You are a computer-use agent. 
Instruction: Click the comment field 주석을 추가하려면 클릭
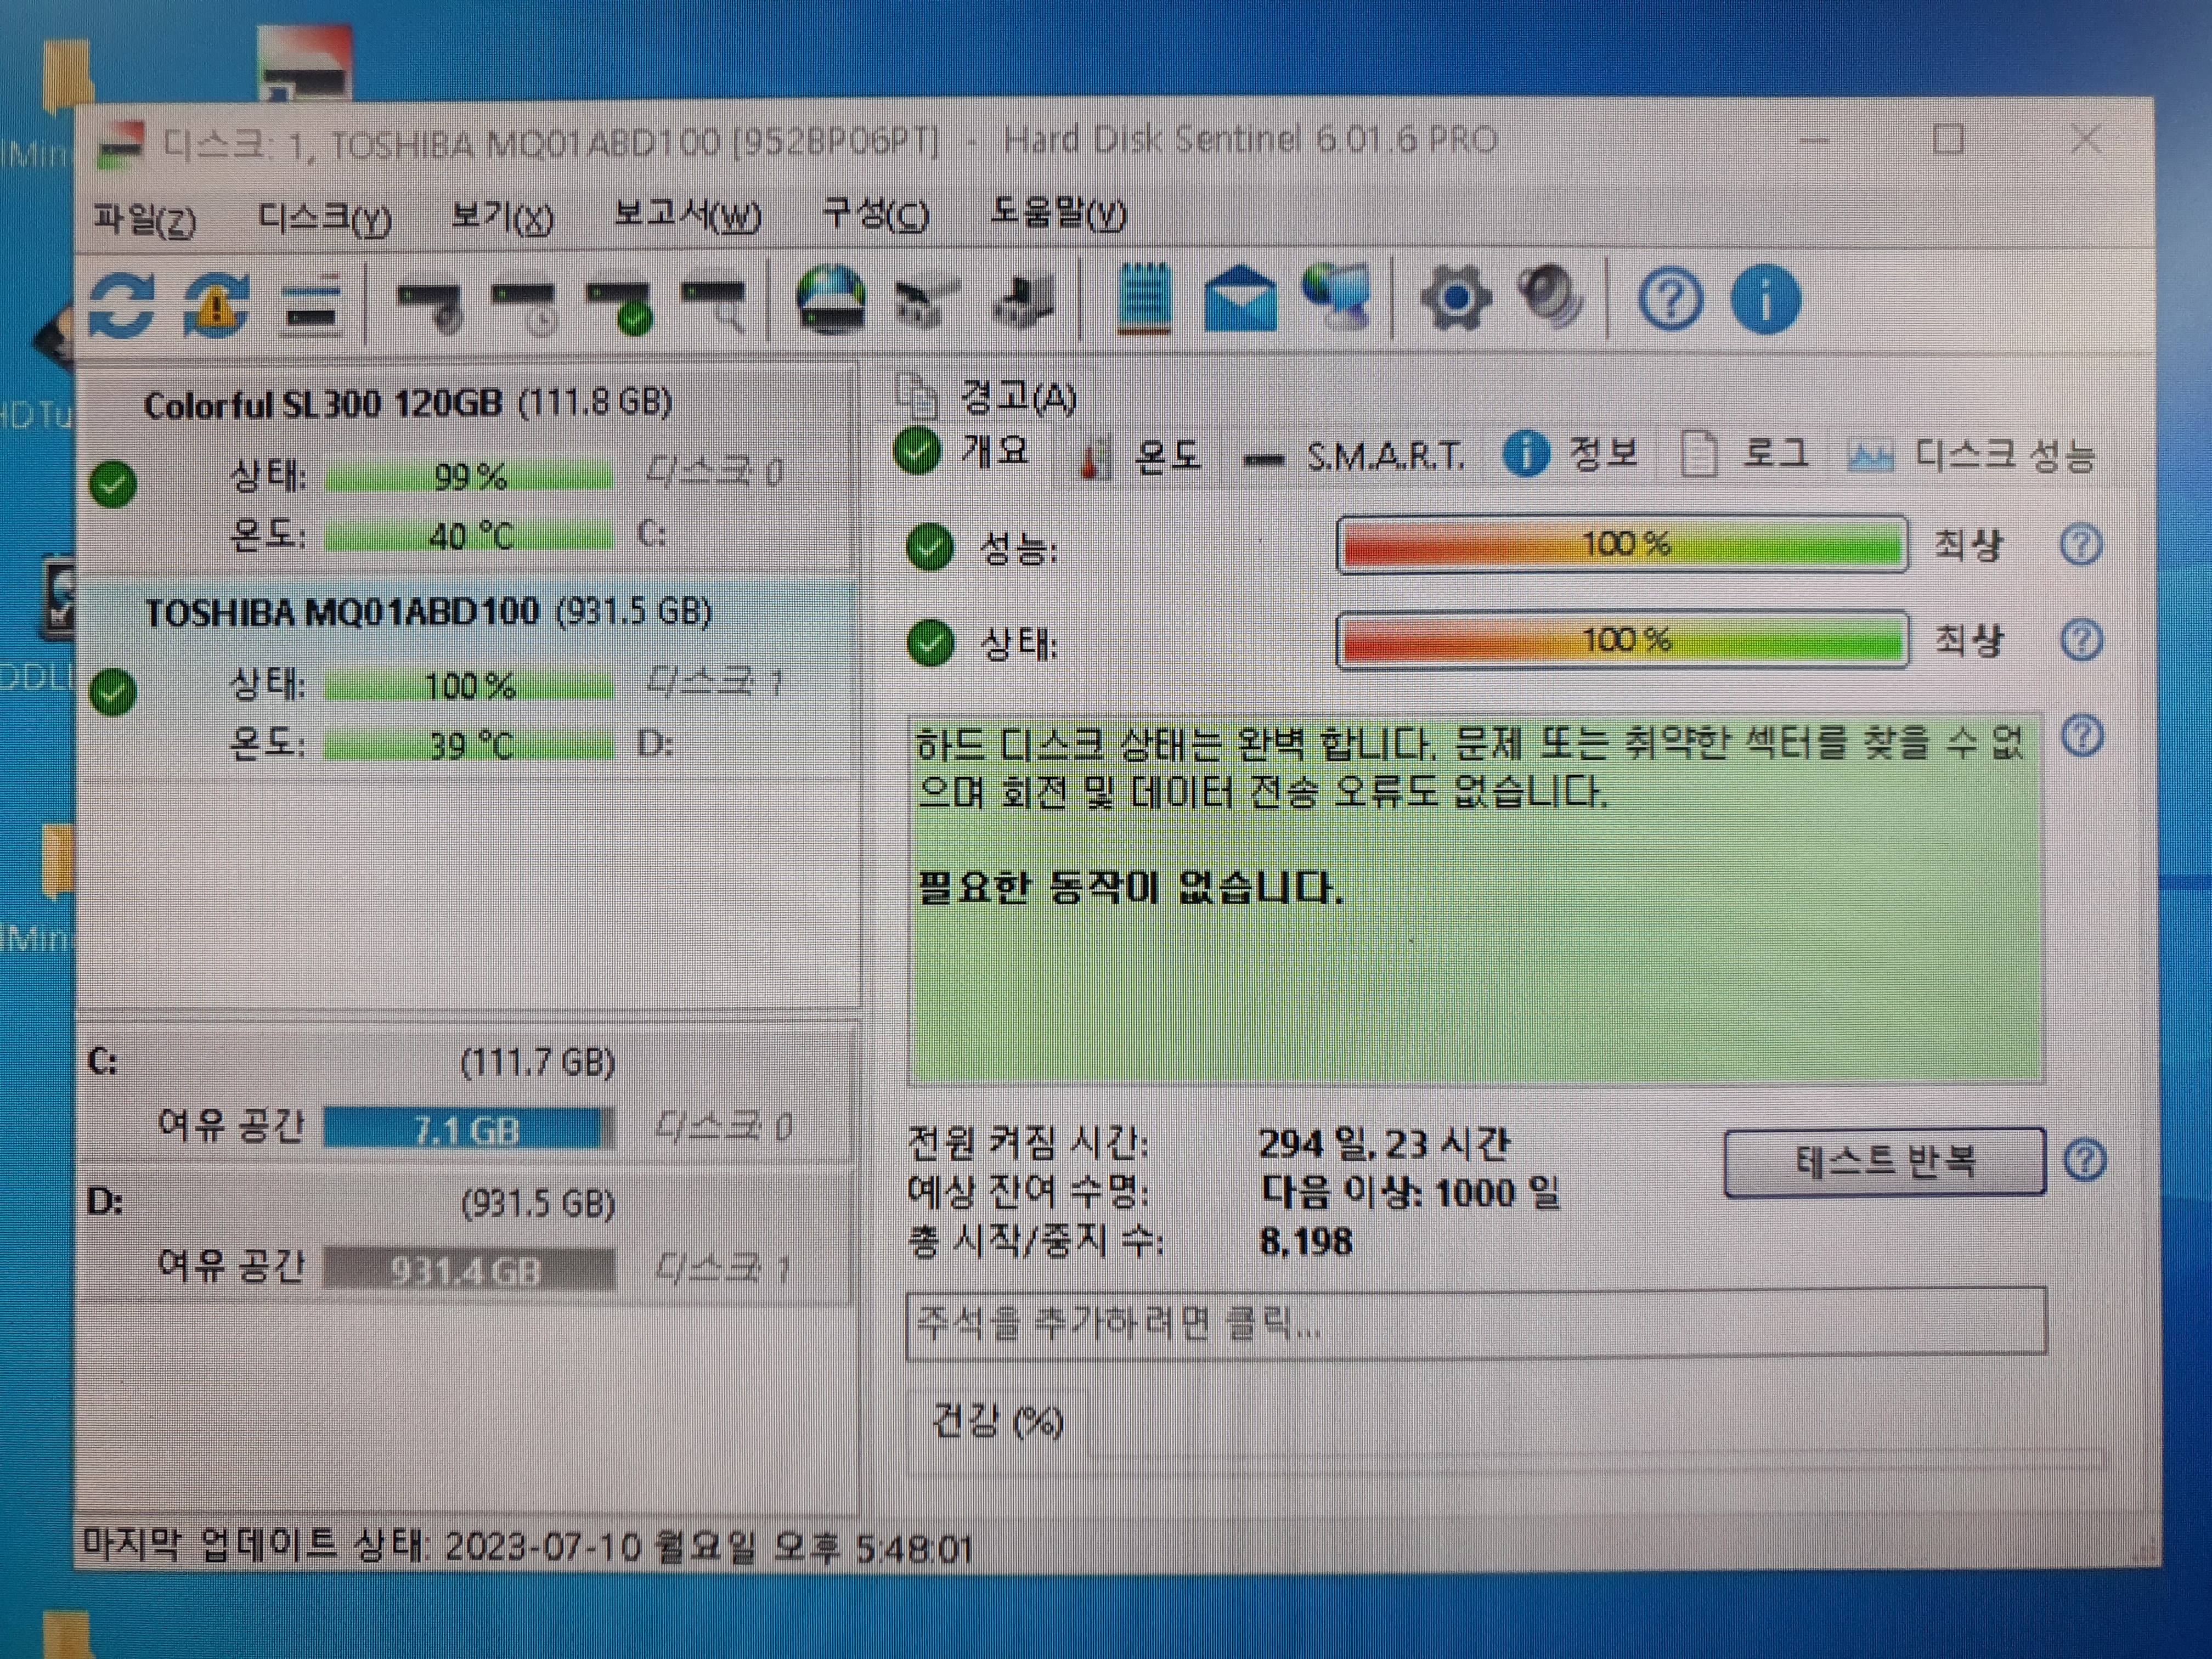(1476, 1324)
